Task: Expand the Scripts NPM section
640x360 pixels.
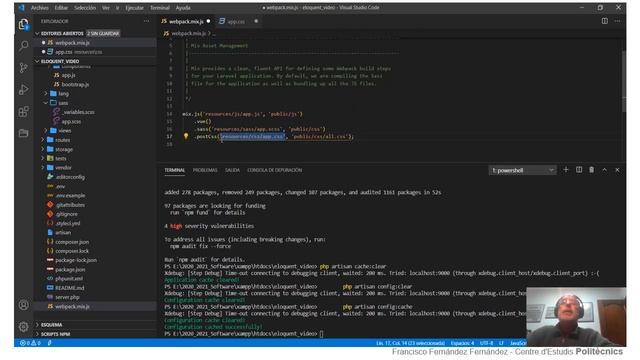Action: pos(55,334)
